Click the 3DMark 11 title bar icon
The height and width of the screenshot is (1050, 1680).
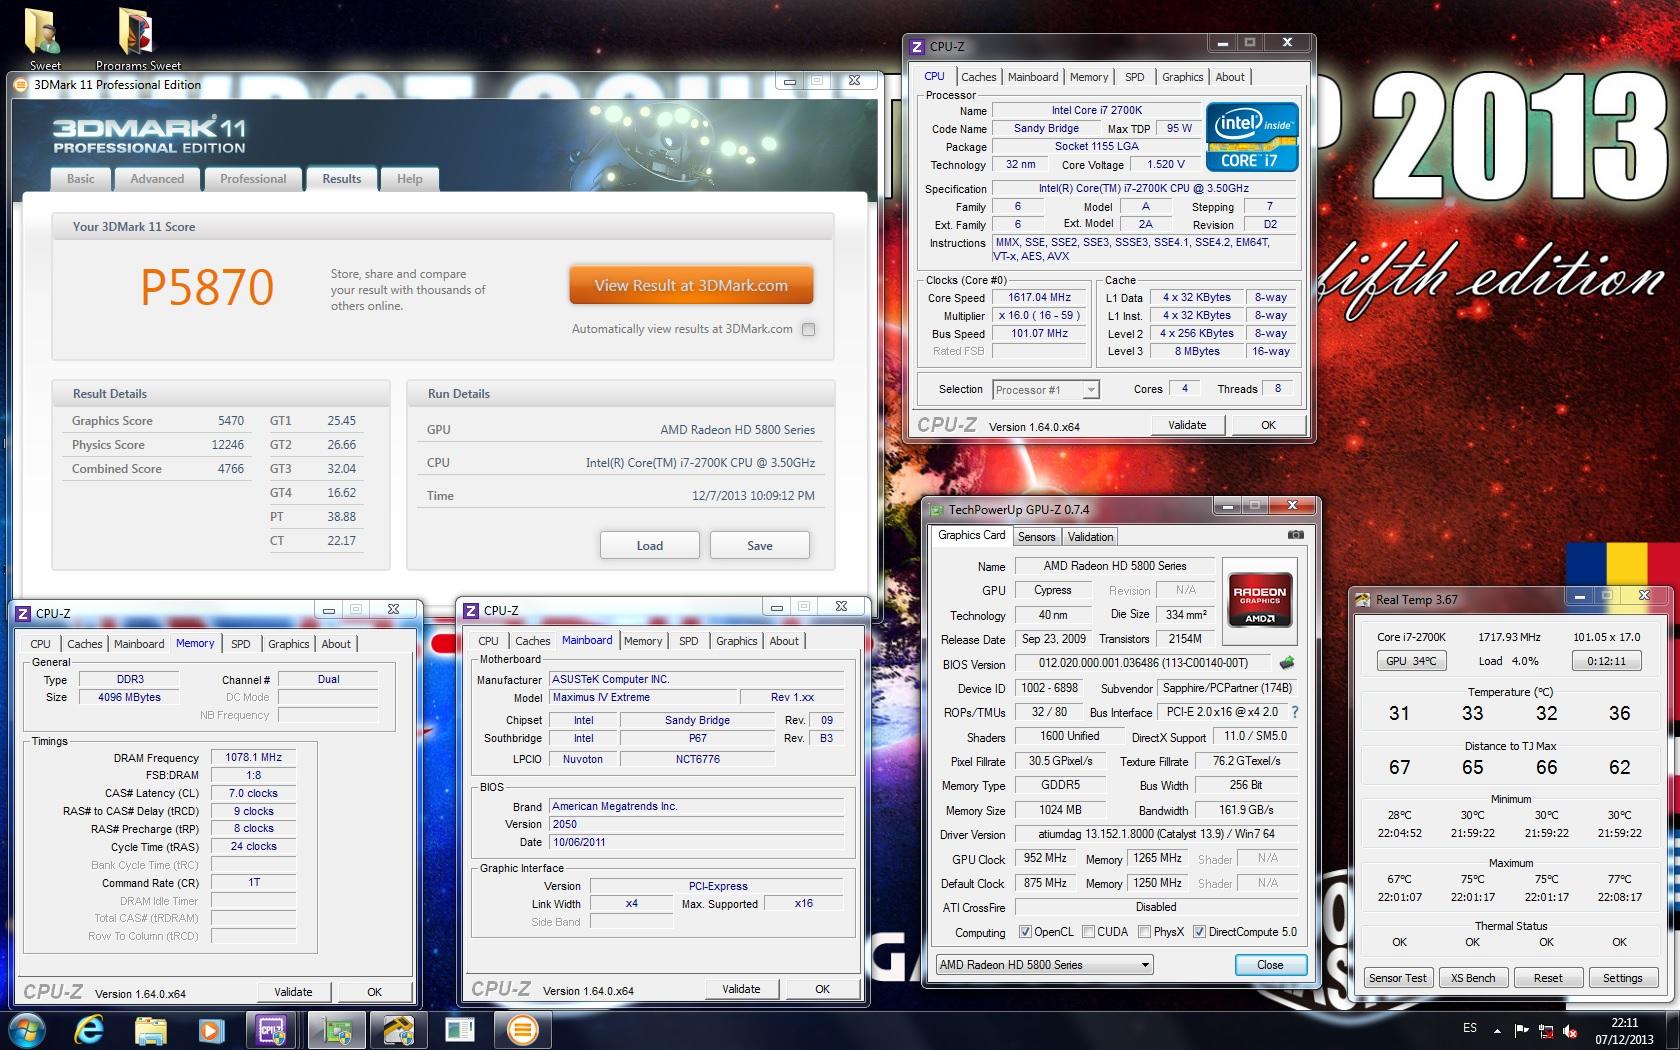point(20,85)
